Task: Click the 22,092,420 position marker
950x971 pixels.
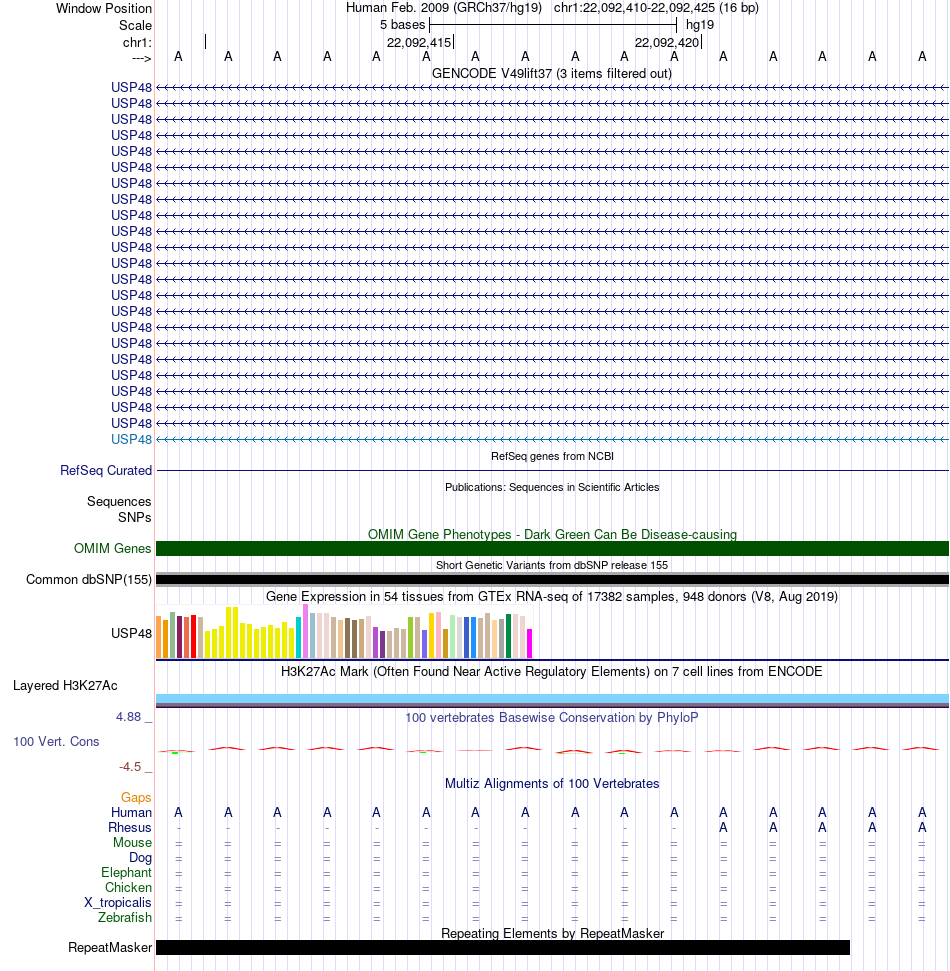Action: tap(666, 42)
